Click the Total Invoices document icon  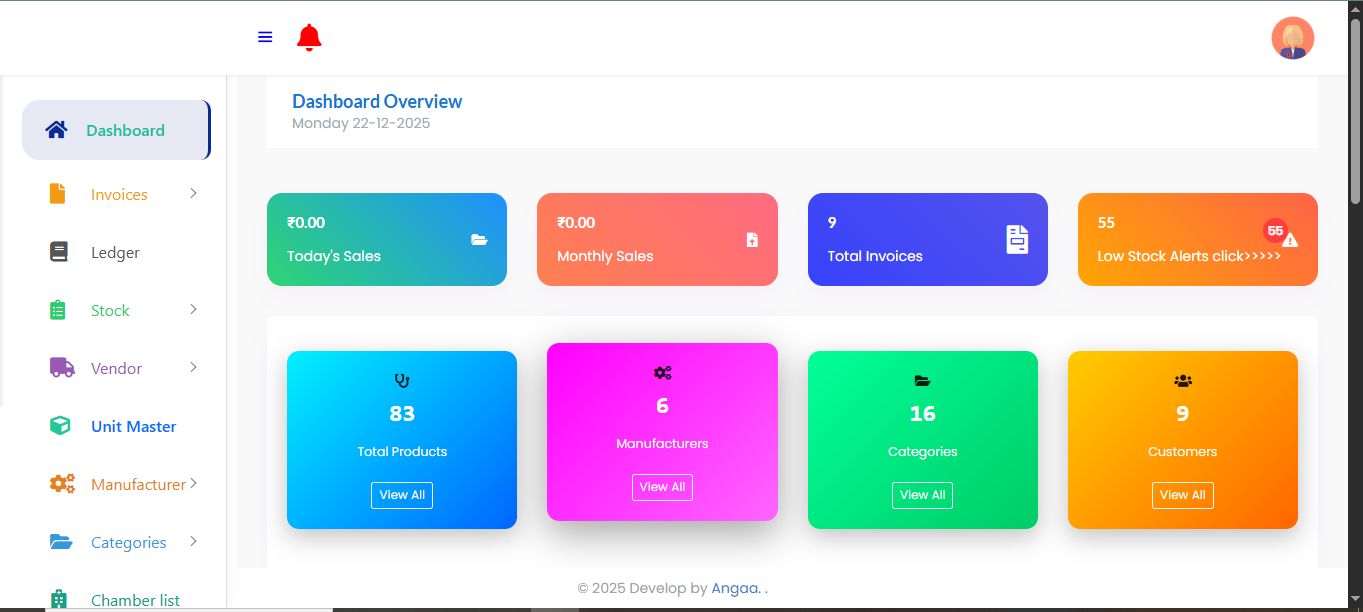[1017, 239]
